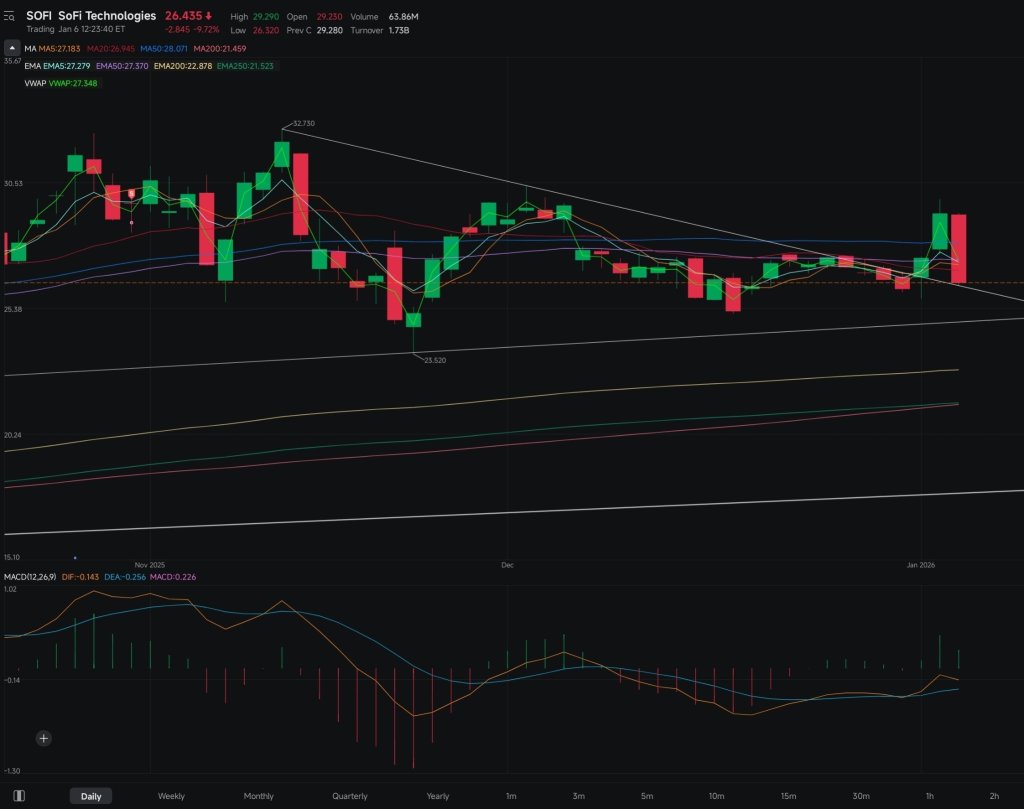Choose the 1m interval
The width and height of the screenshot is (1024, 809).
pos(511,796)
